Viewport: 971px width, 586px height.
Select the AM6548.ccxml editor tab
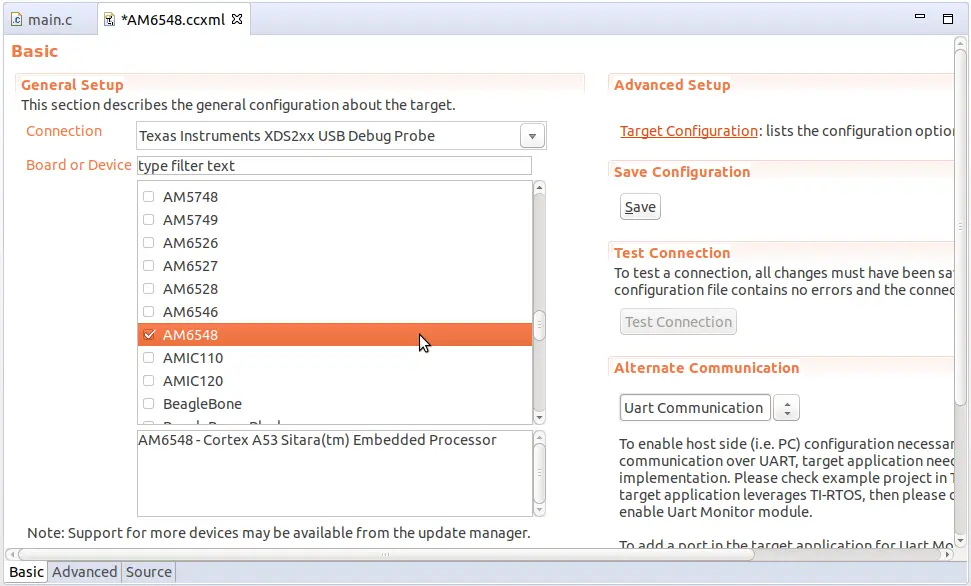[x=173, y=20]
